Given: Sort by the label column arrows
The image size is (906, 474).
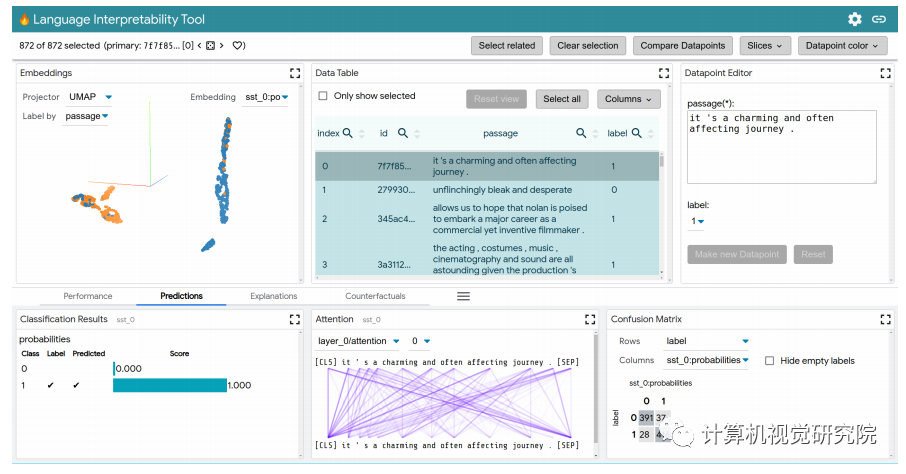Looking at the screenshot, I should tap(651, 134).
